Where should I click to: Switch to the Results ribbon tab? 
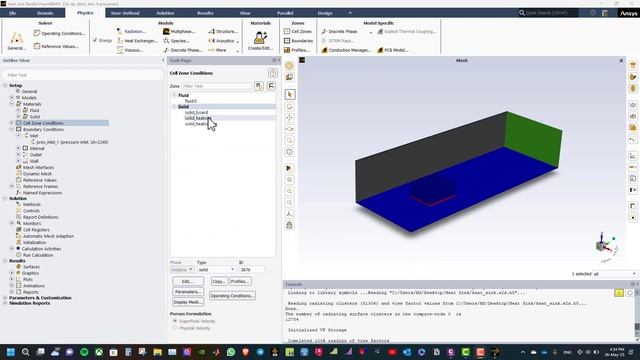coord(205,13)
